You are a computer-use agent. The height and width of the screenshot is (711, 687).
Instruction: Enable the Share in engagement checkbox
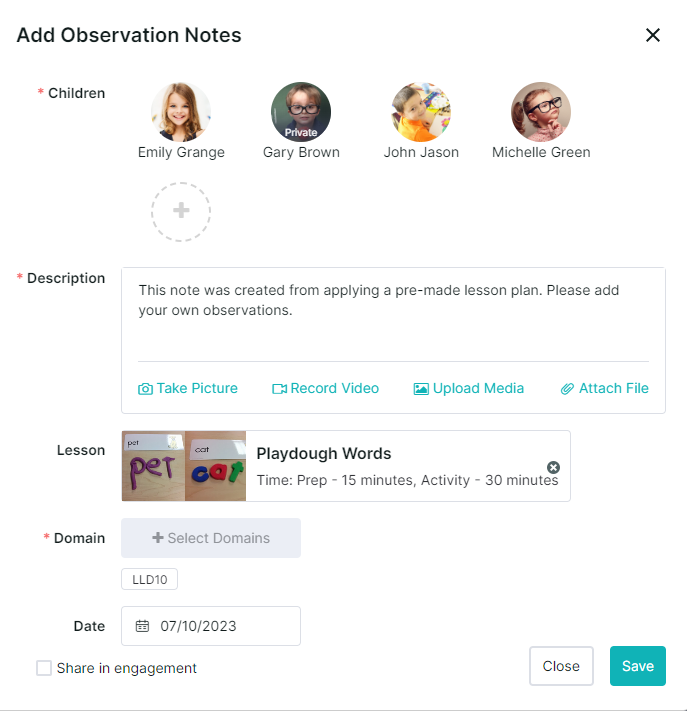tap(44, 668)
